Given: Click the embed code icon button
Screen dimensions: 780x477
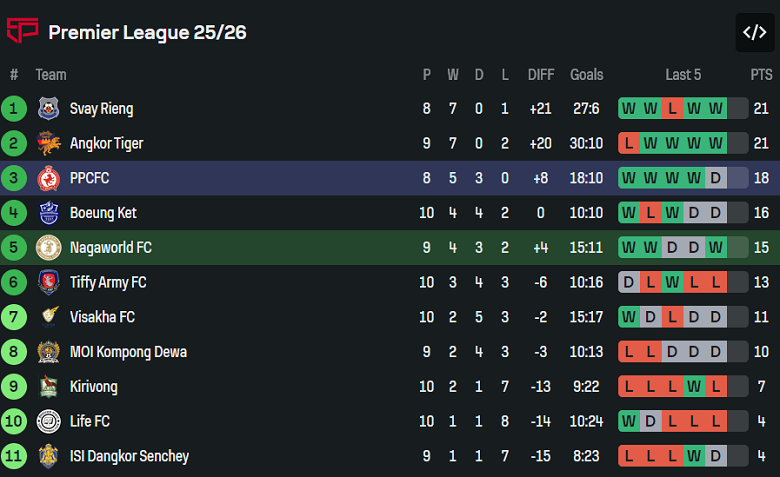Looking at the screenshot, I should [754, 32].
